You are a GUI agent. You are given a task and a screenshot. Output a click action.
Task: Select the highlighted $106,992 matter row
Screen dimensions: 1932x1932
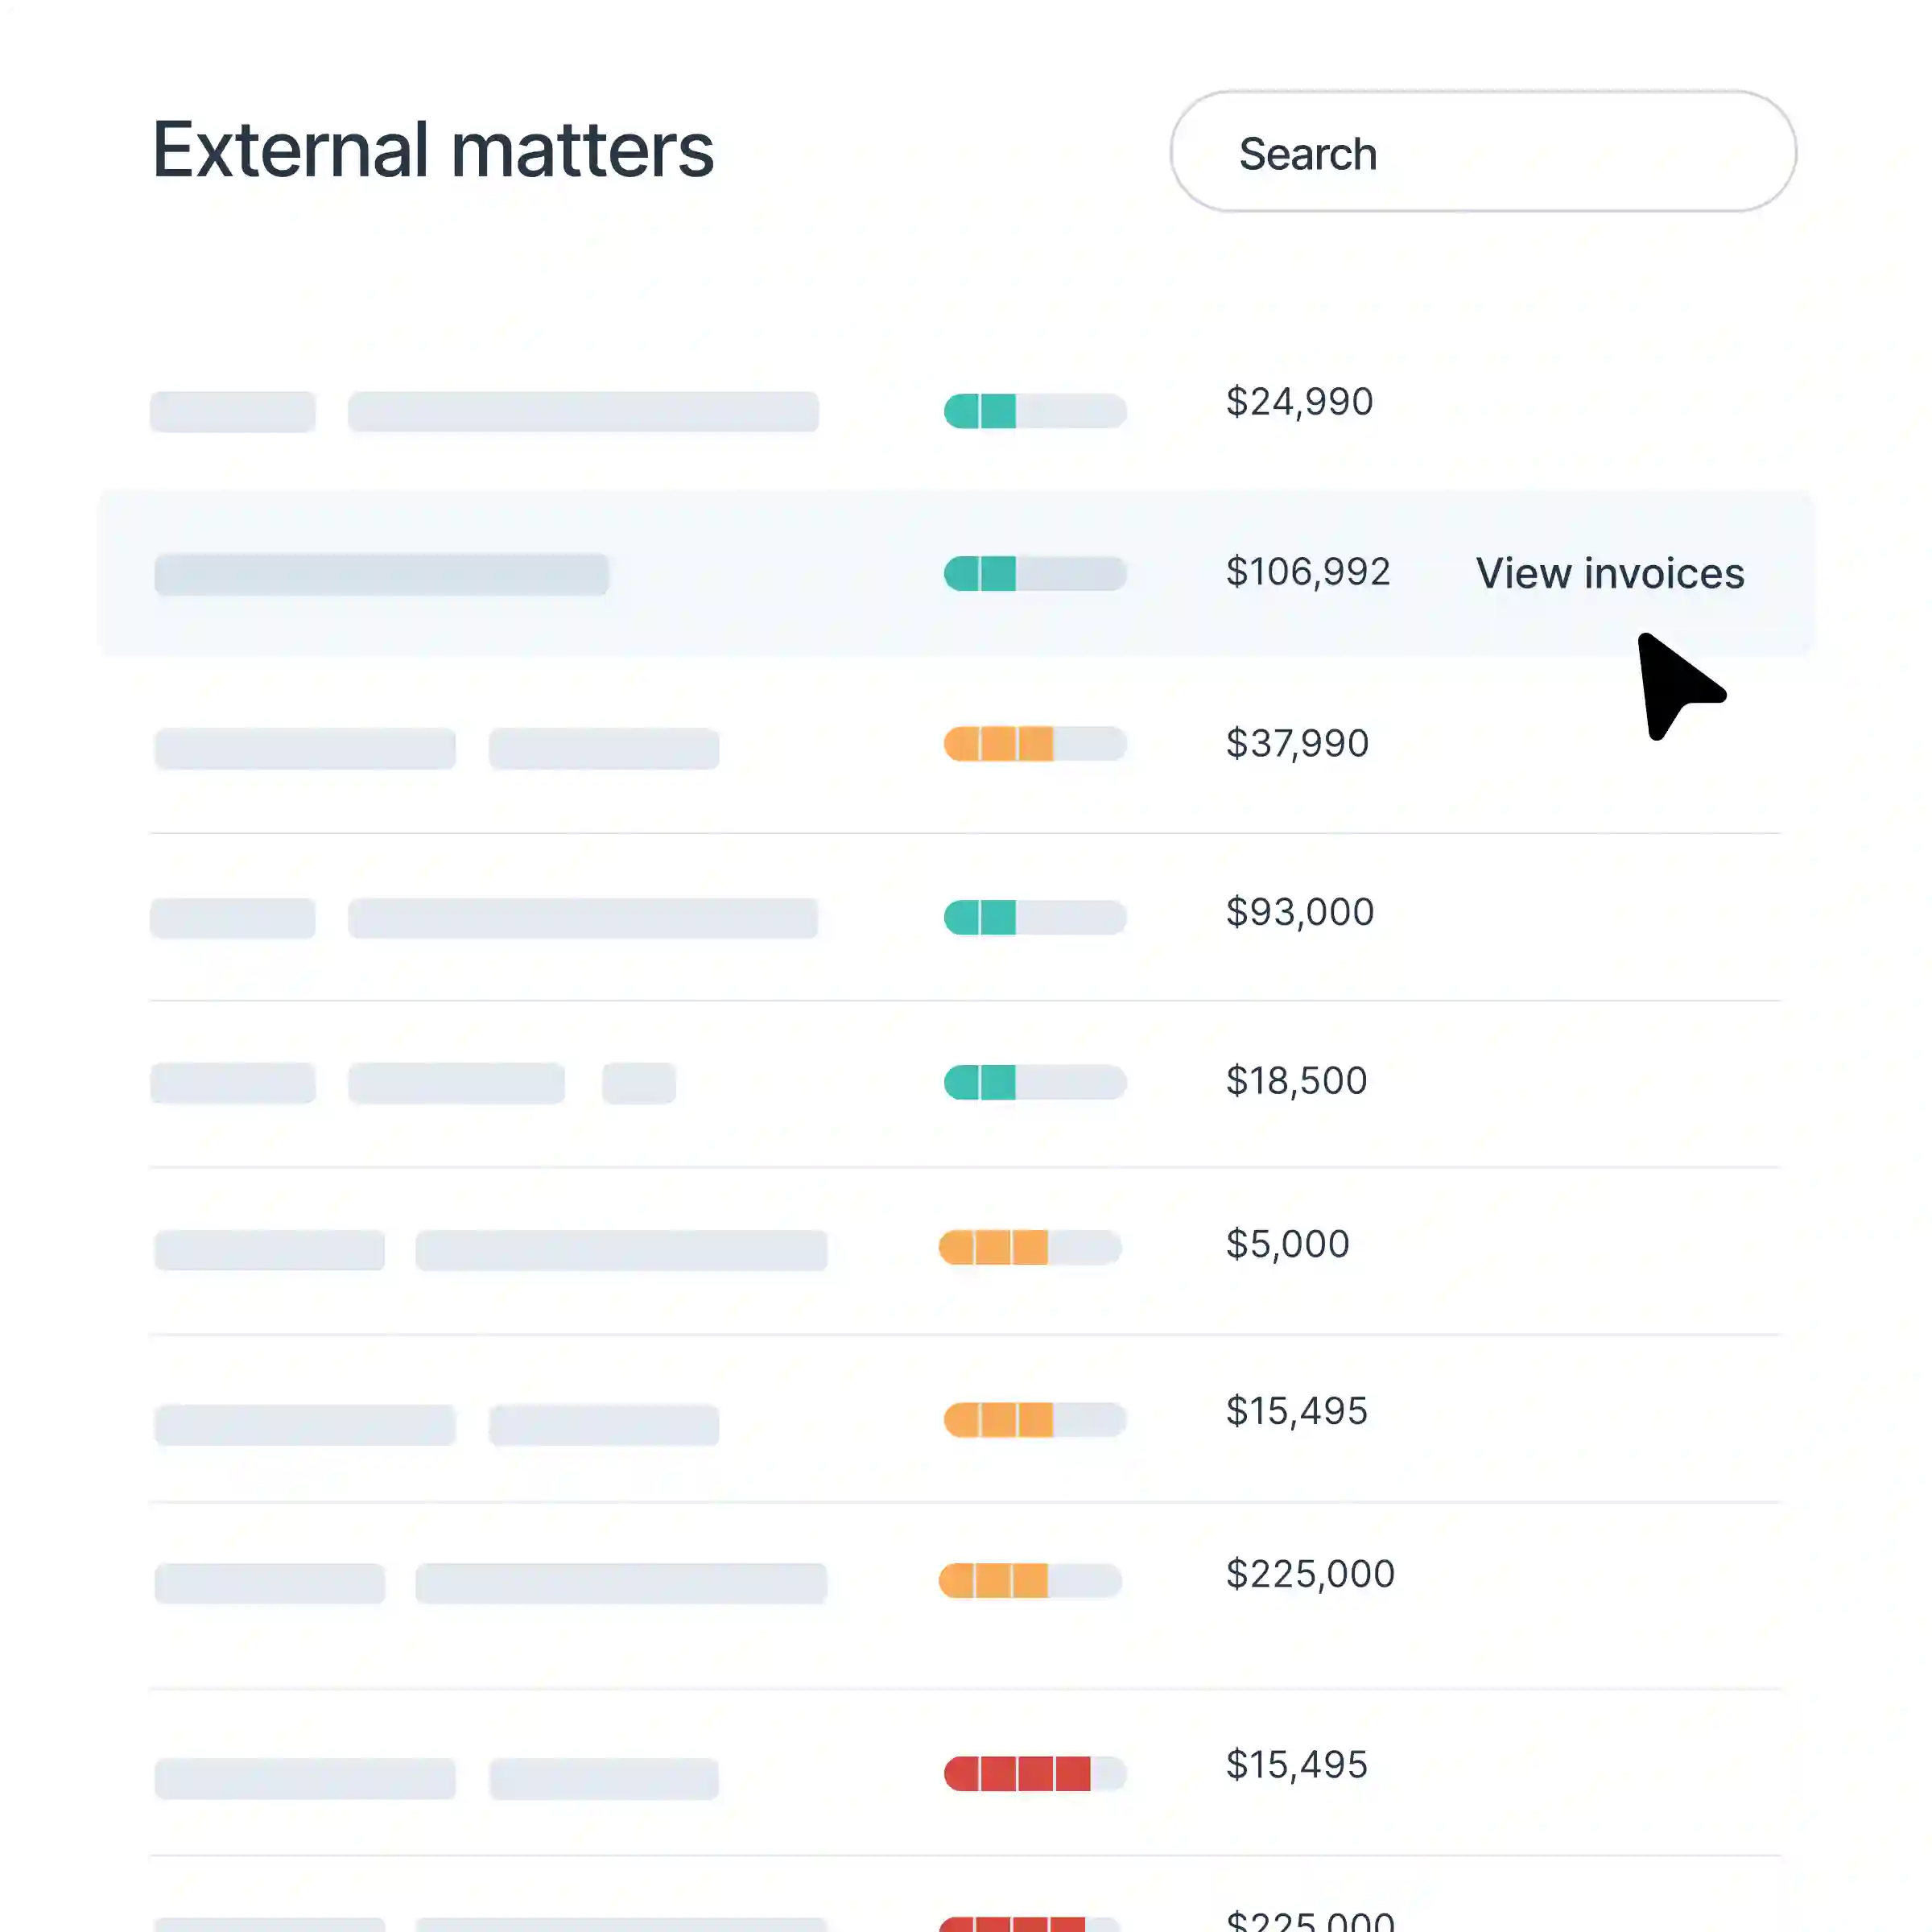click(700, 573)
